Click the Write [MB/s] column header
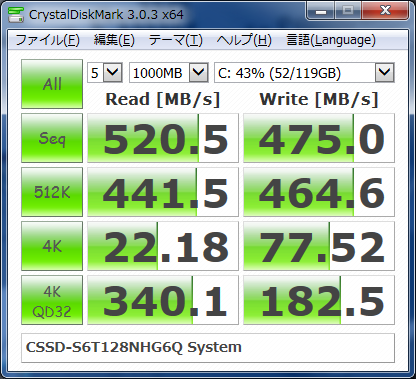The height and width of the screenshot is (379, 416). point(319,99)
